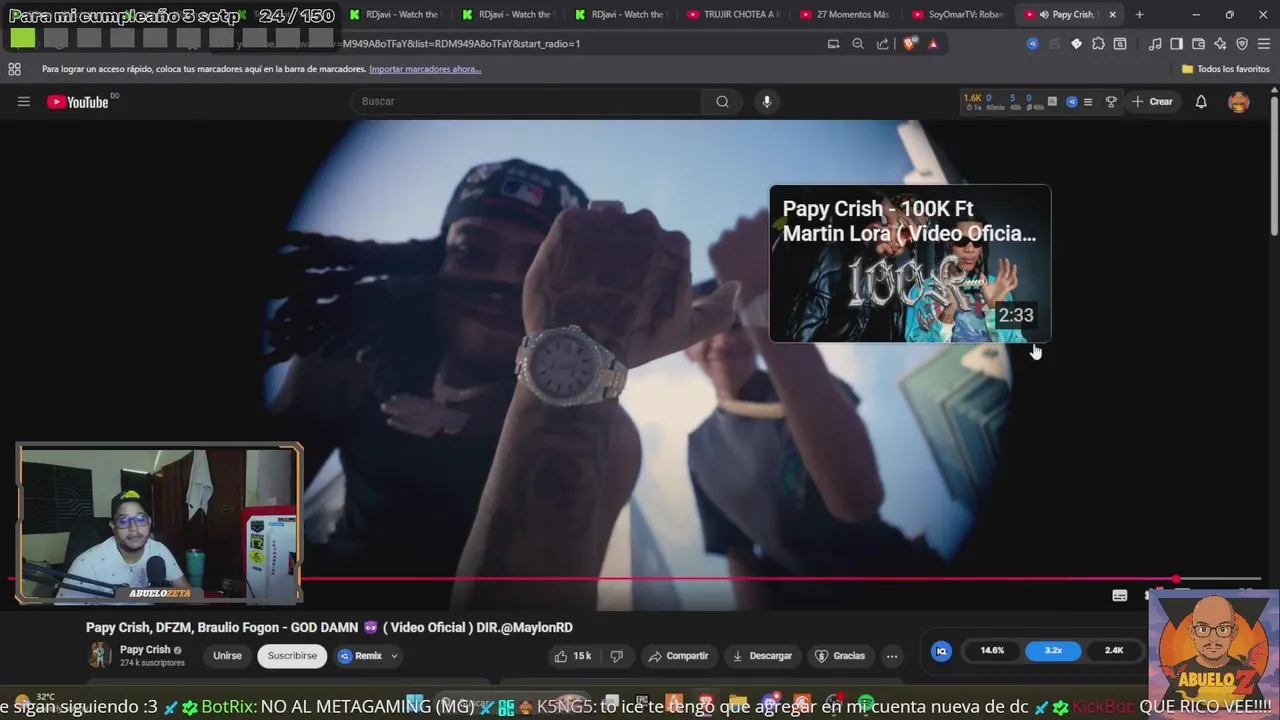Image resolution: width=1280 pixels, height=720 pixels.
Task: Click the zoom magnifier icon in address bar
Action: tap(858, 44)
